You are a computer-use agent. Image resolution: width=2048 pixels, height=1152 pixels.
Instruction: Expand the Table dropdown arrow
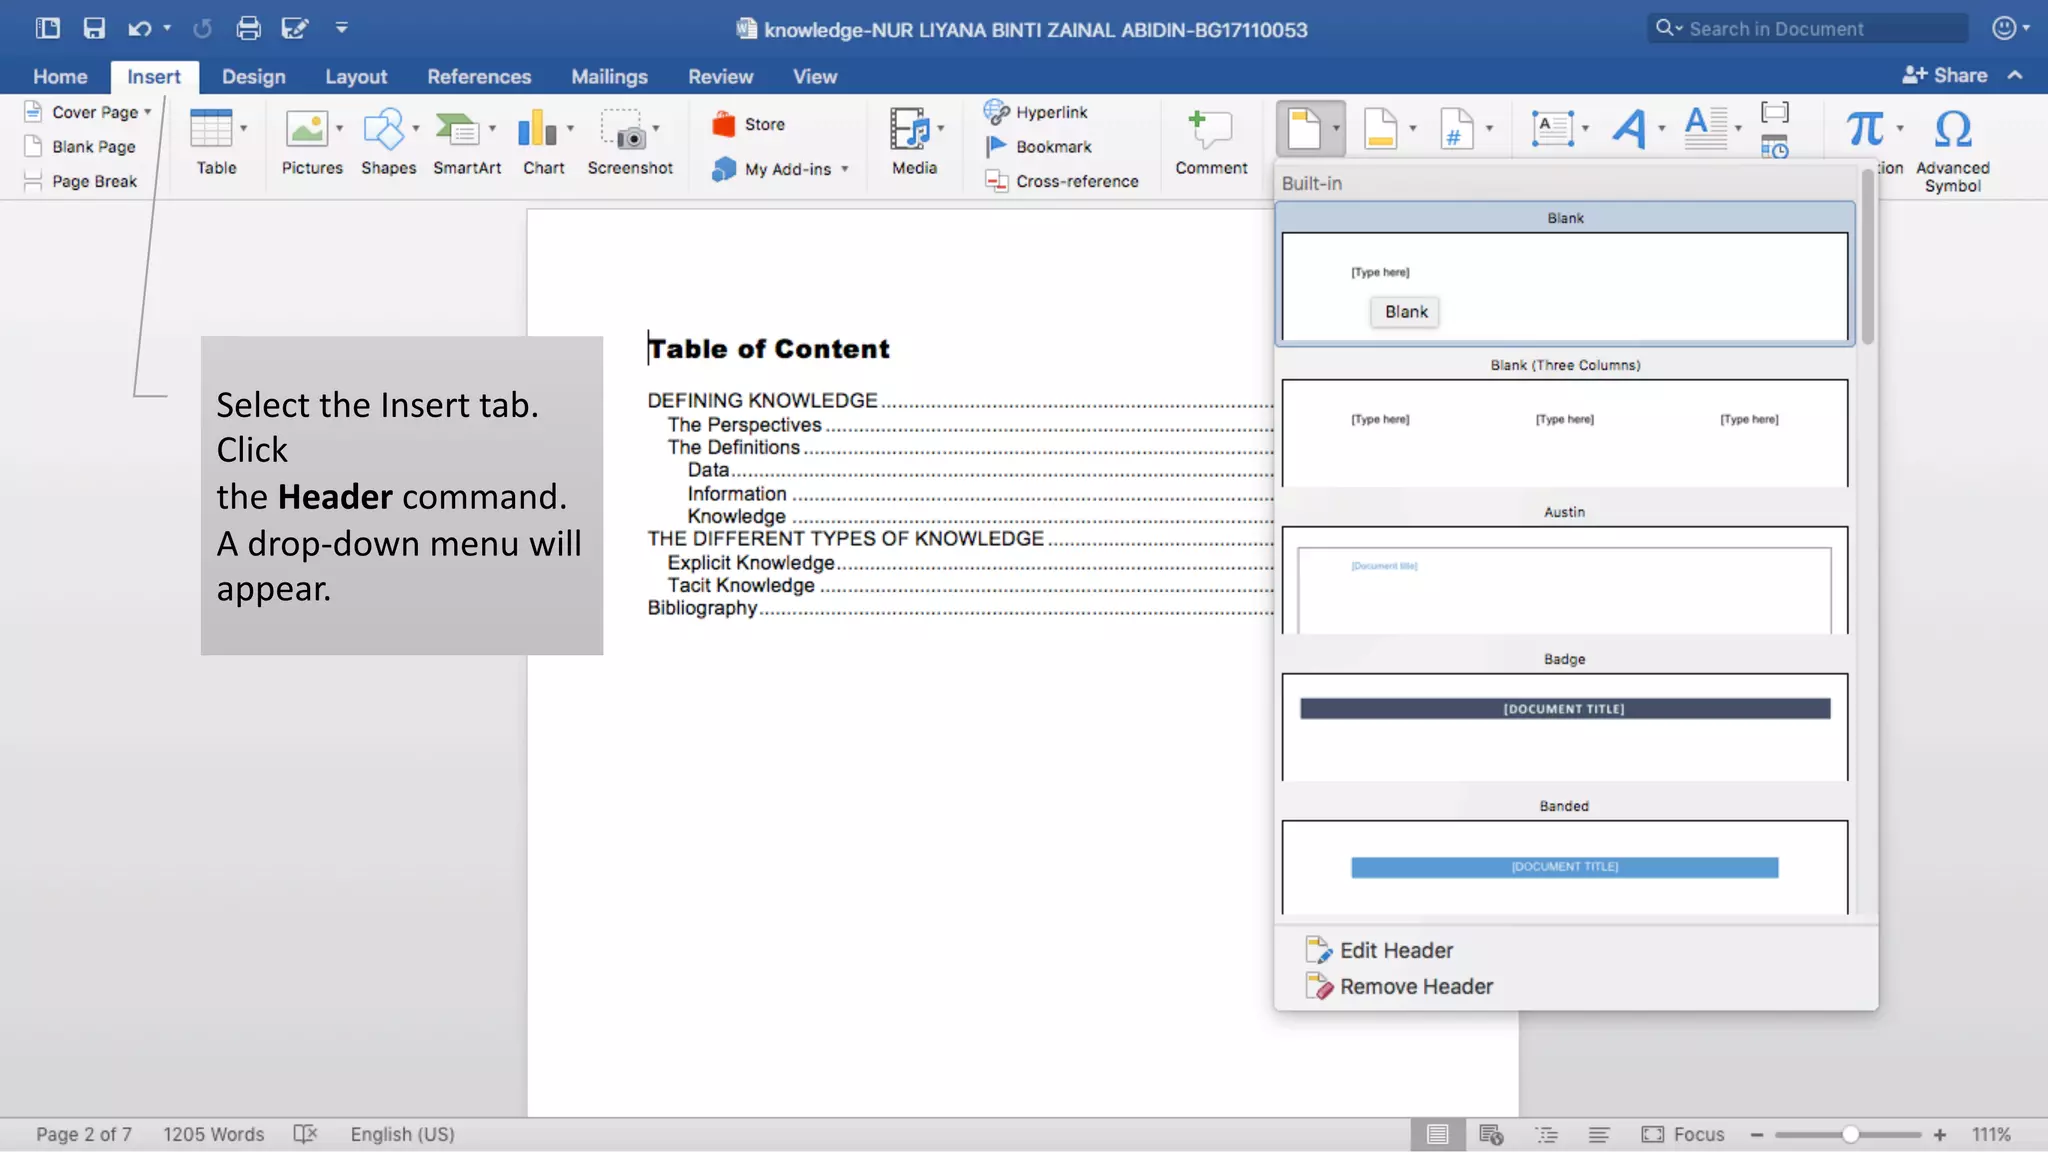(x=243, y=128)
